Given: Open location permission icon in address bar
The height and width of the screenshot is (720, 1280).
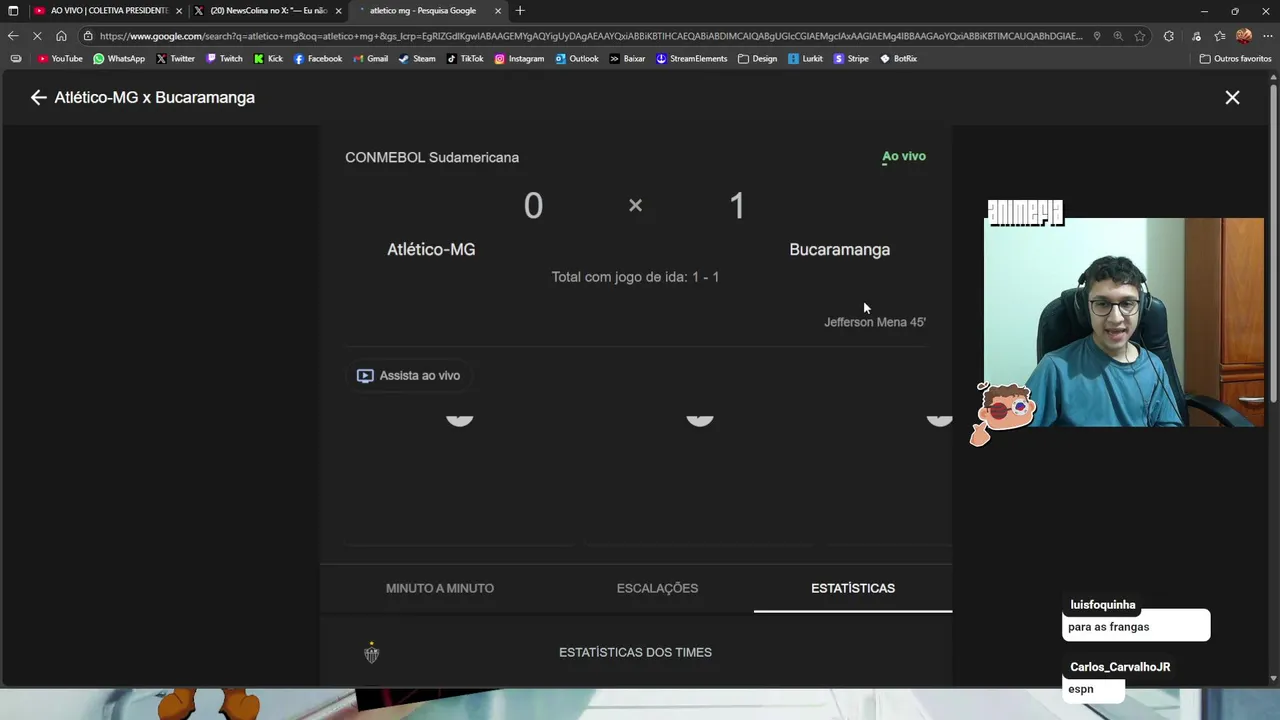Looking at the screenshot, I should click(1097, 36).
